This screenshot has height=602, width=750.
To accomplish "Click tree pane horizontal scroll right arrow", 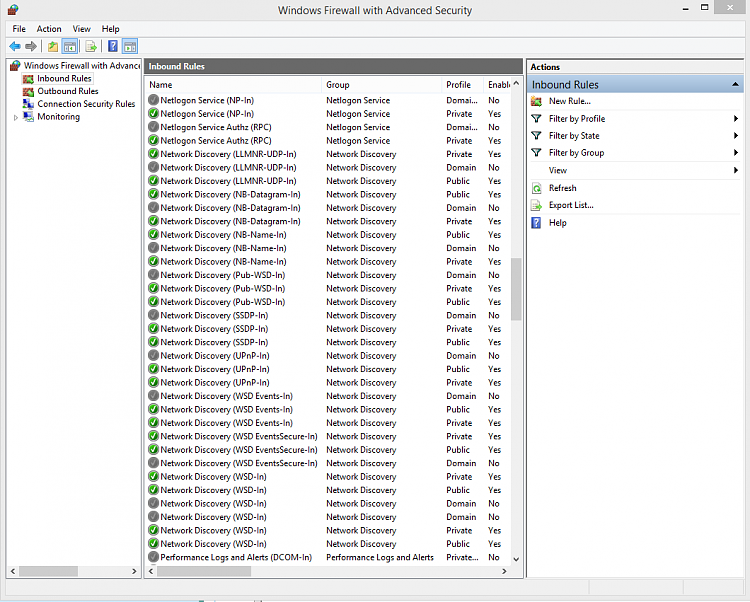I will tap(134, 571).
